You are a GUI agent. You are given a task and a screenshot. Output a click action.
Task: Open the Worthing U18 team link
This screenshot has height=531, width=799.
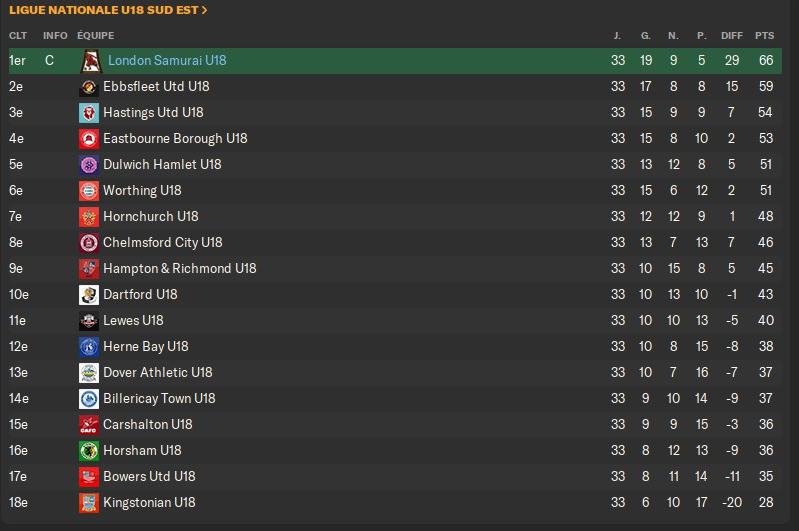tap(142, 191)
